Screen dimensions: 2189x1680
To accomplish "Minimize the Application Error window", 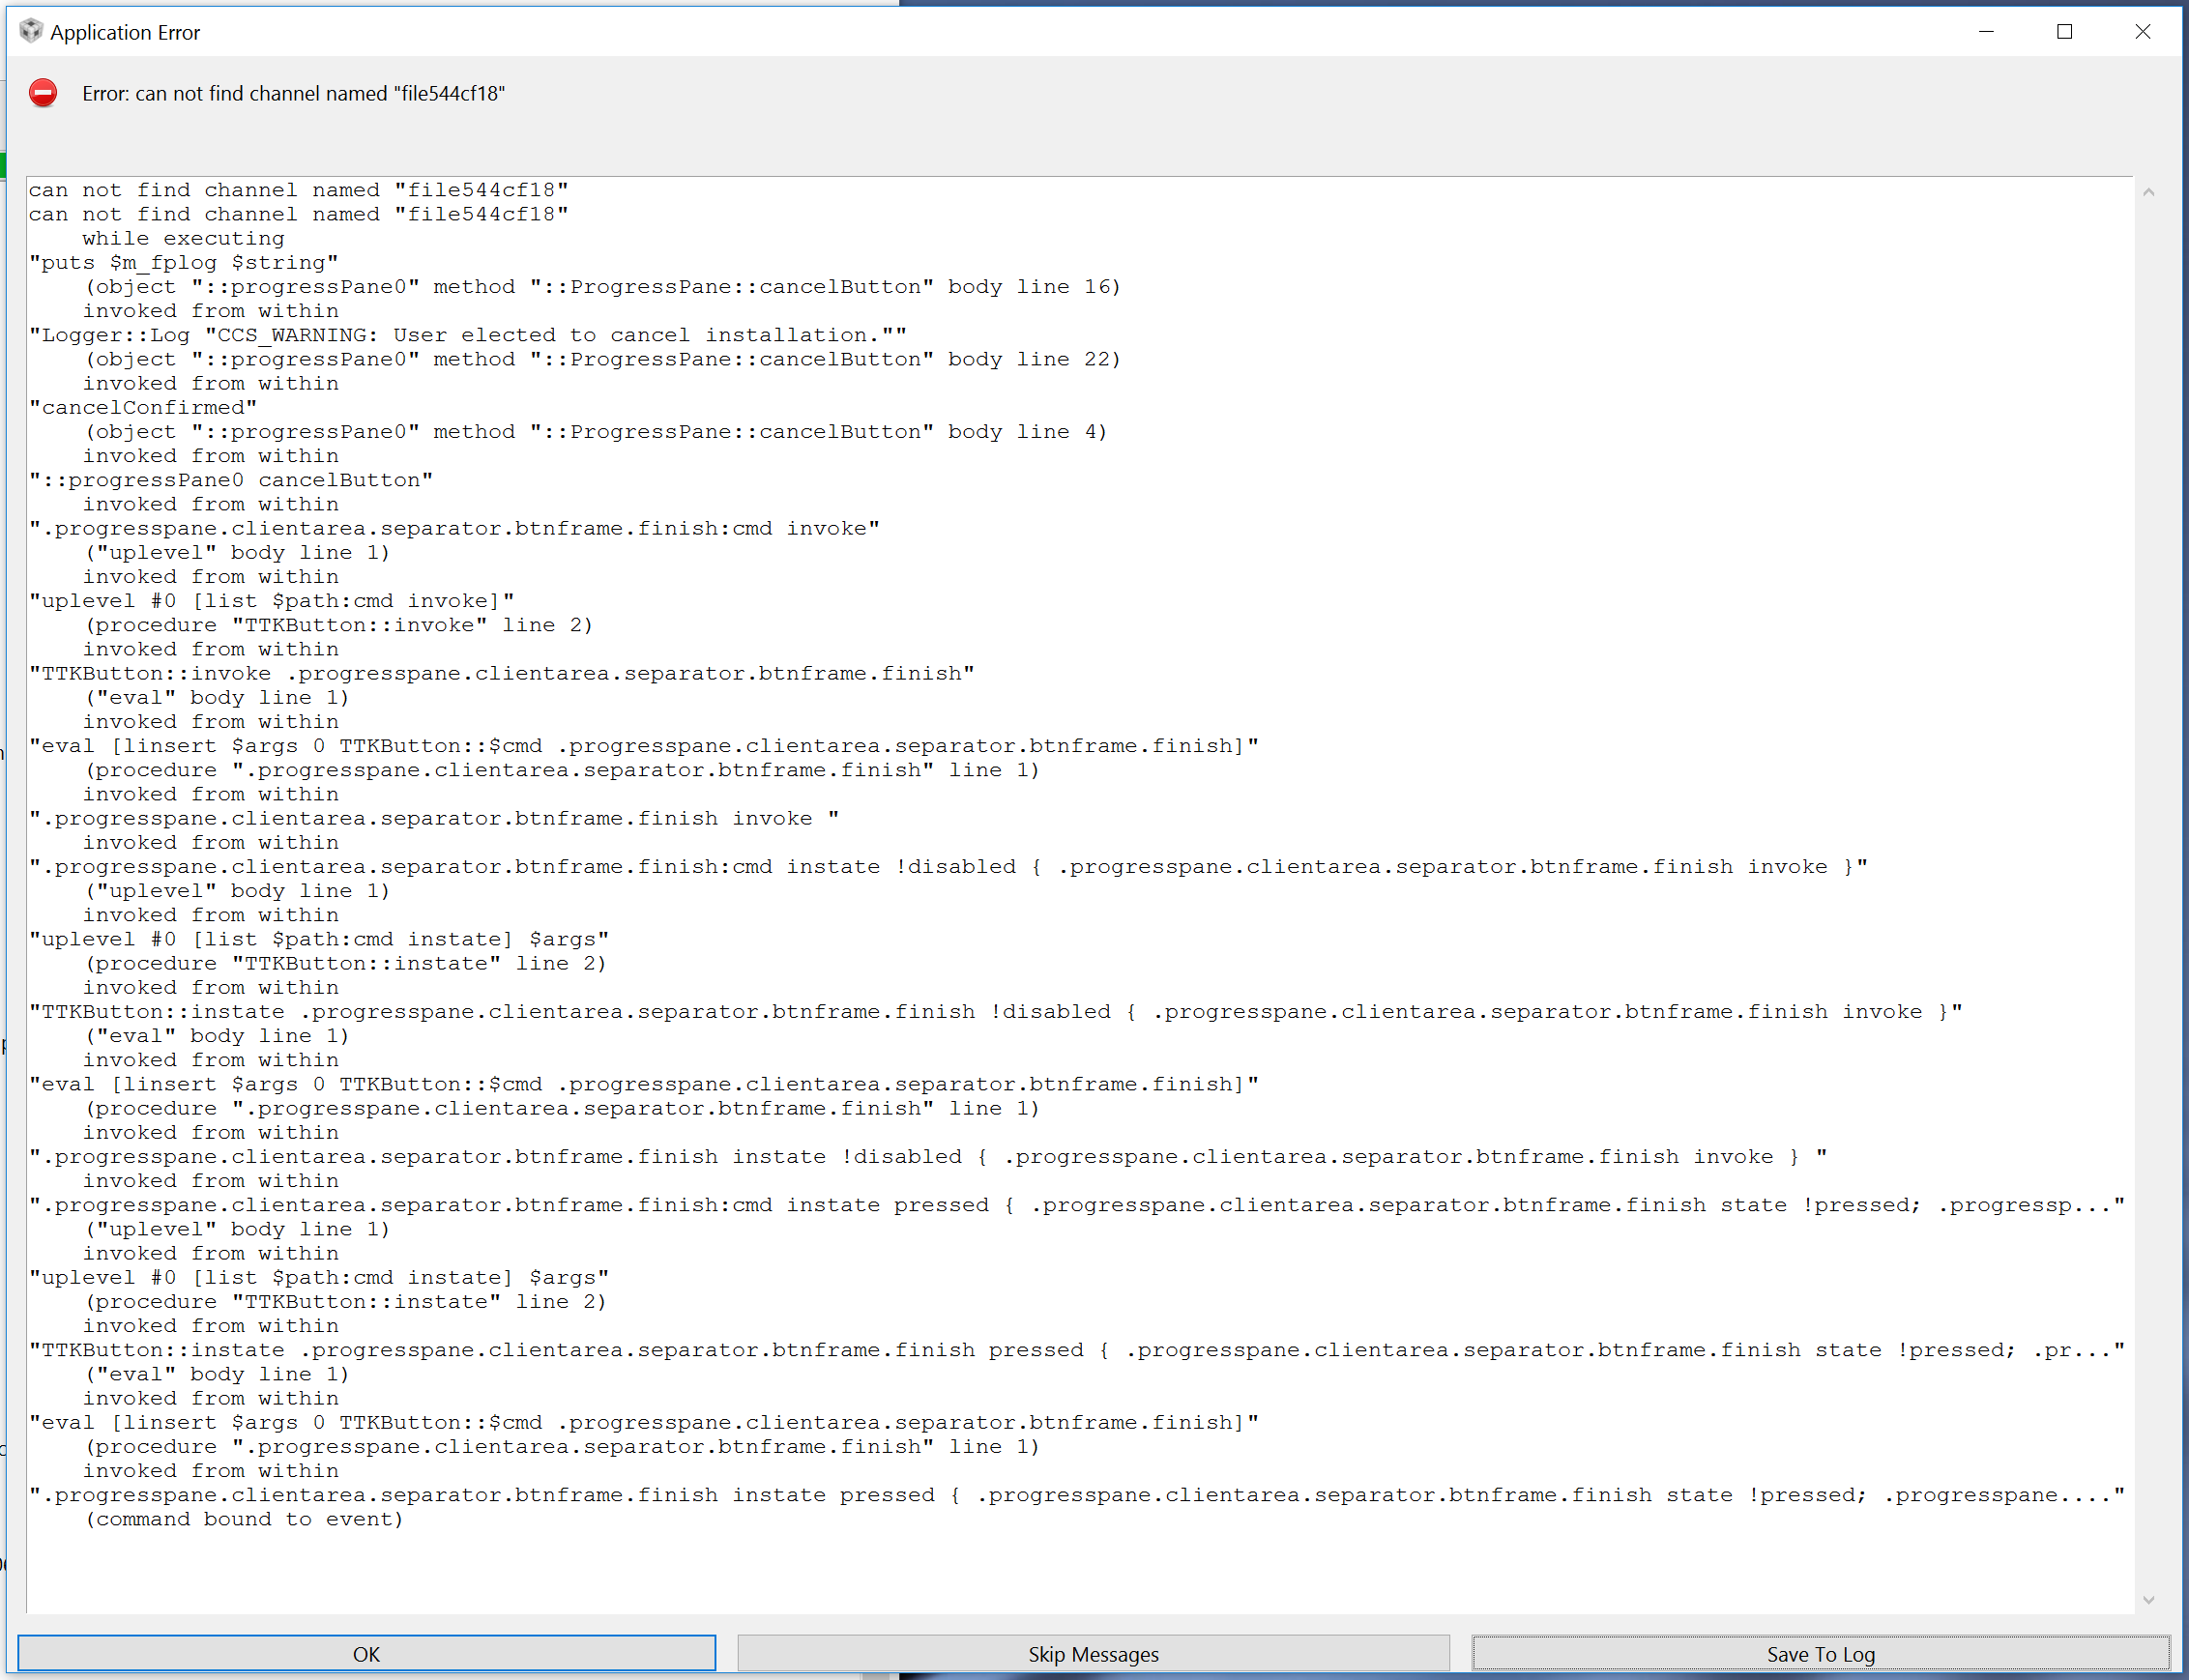I will tap(1986, 32).
